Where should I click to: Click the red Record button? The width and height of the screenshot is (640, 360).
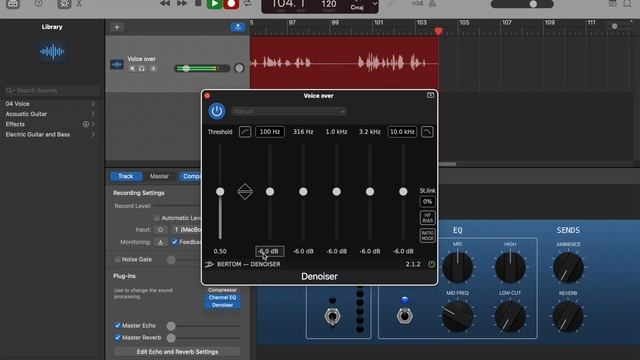tap(231, 4)
